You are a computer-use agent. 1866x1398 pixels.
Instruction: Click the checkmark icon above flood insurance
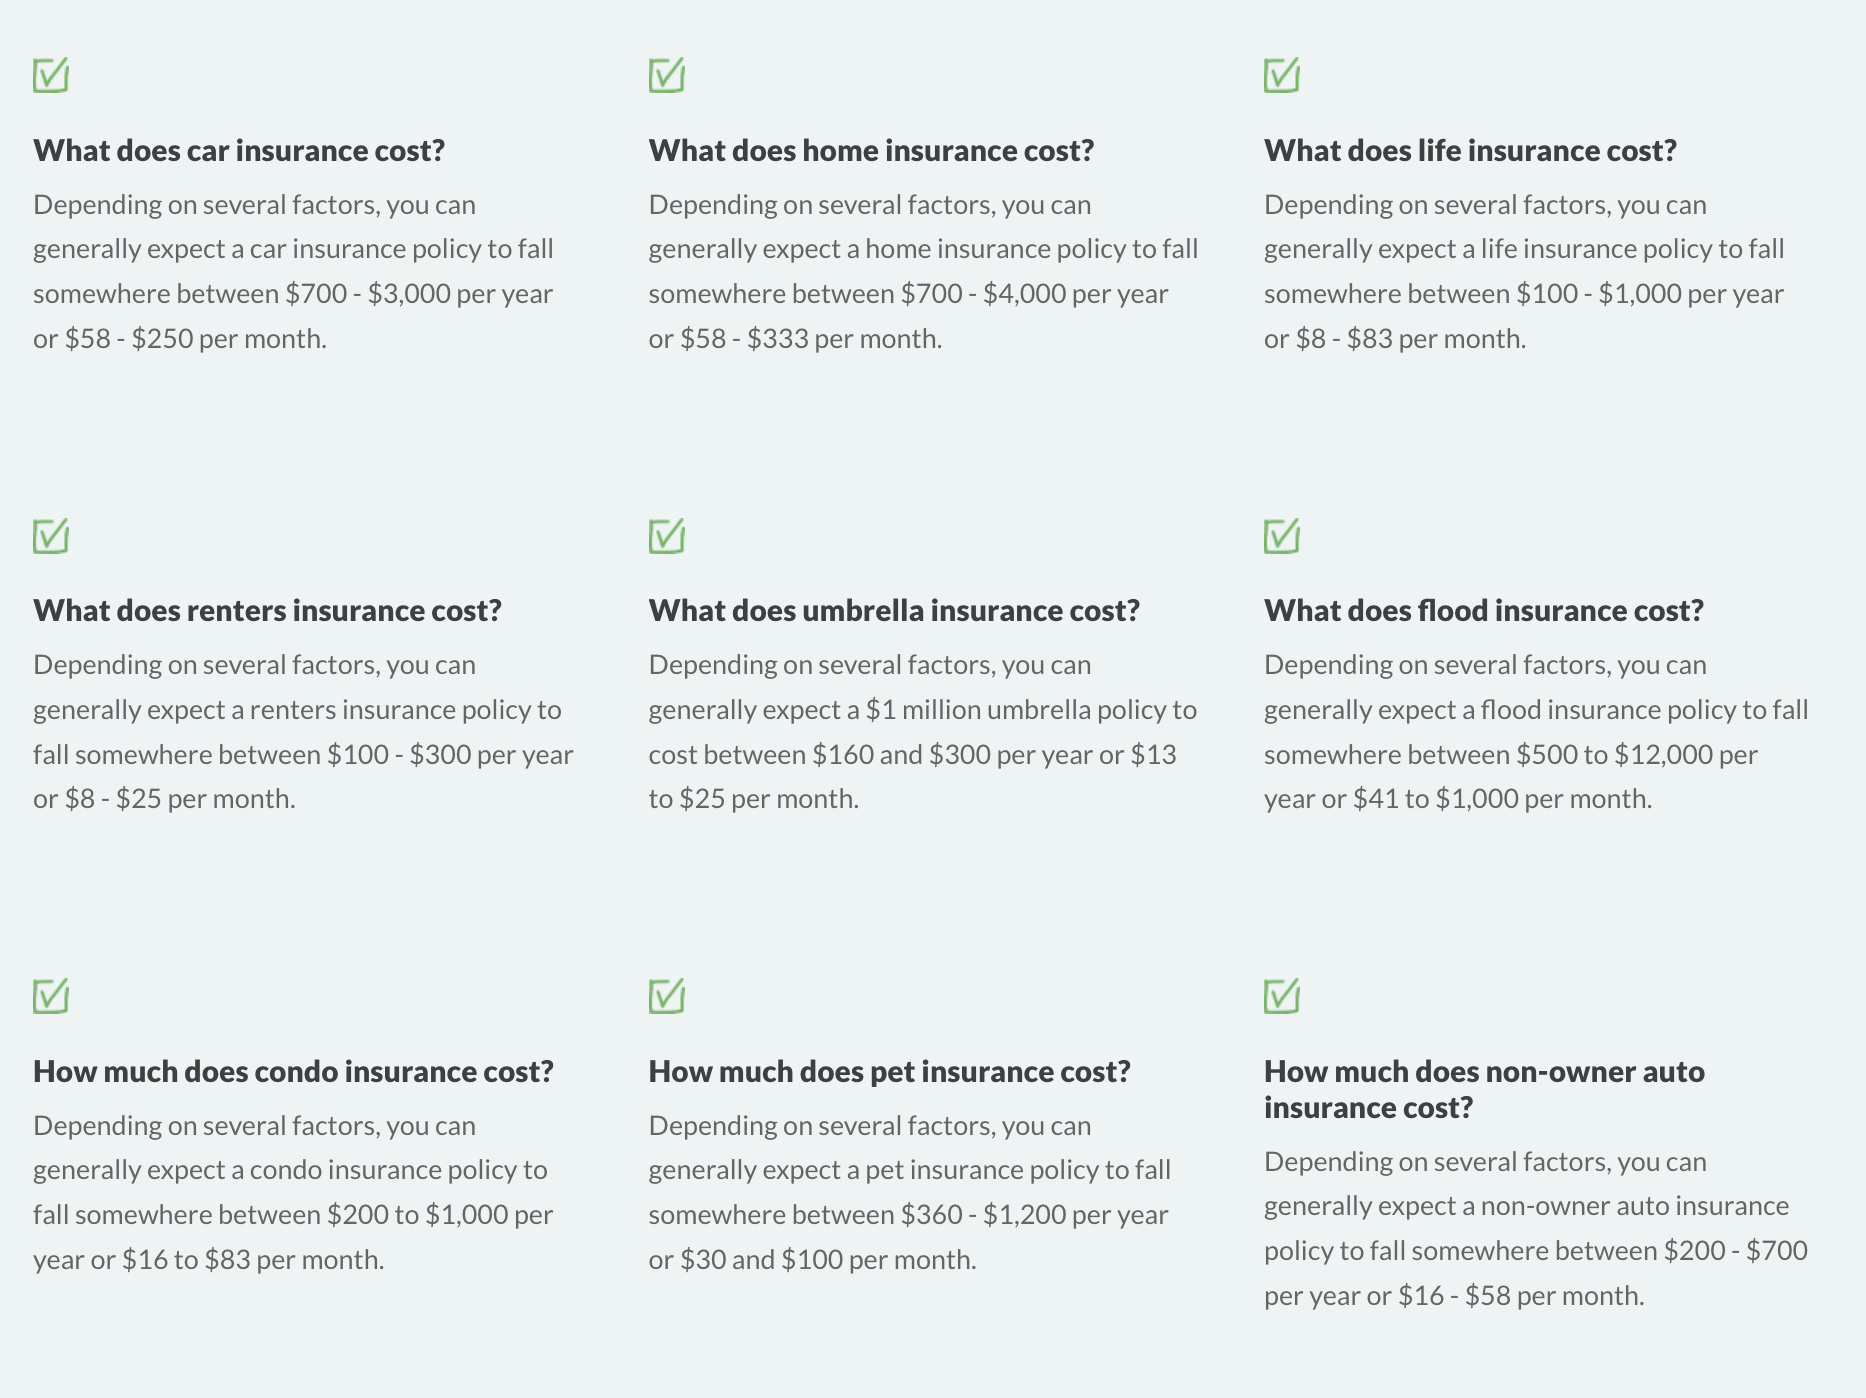click(x=1282, y=536)
